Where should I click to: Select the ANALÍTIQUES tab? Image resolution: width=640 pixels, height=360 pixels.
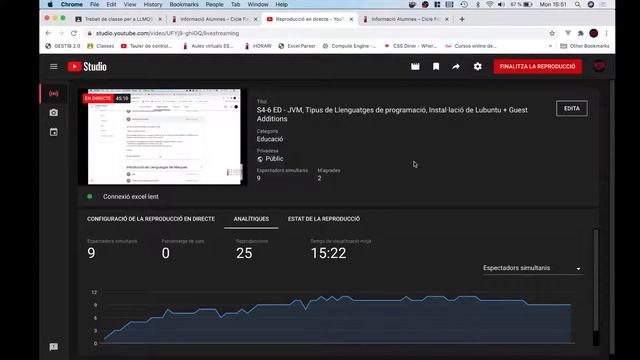click(251, 219)
